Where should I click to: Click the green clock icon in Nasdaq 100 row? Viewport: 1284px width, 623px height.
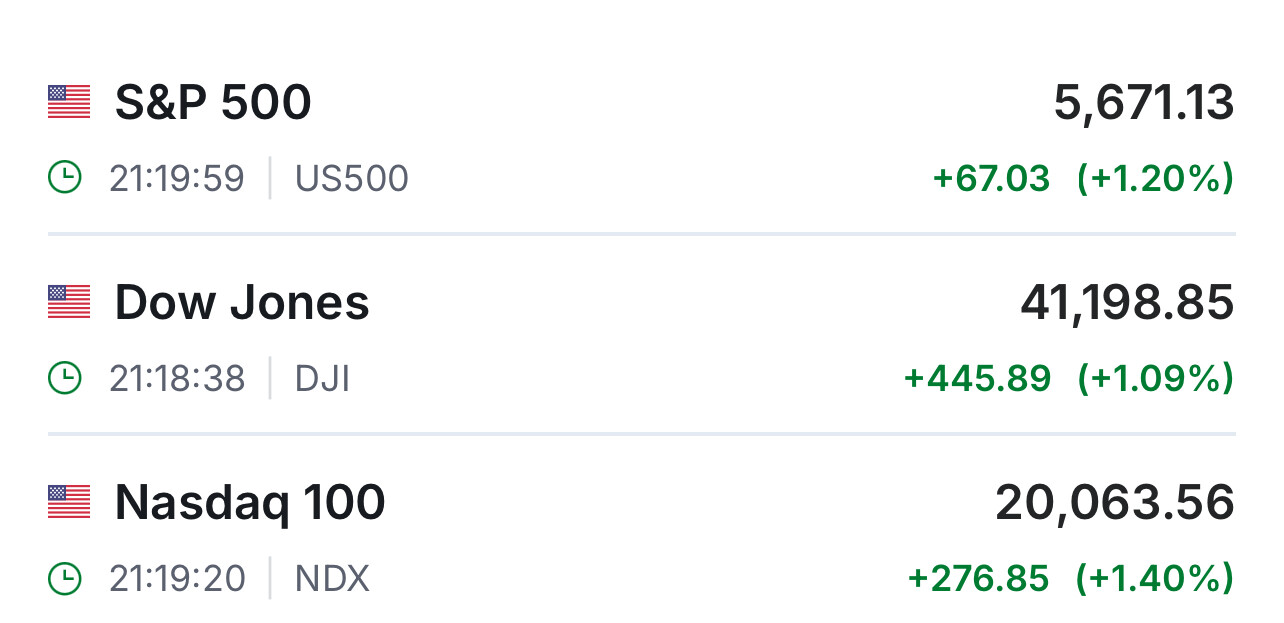tap(65, 578)
